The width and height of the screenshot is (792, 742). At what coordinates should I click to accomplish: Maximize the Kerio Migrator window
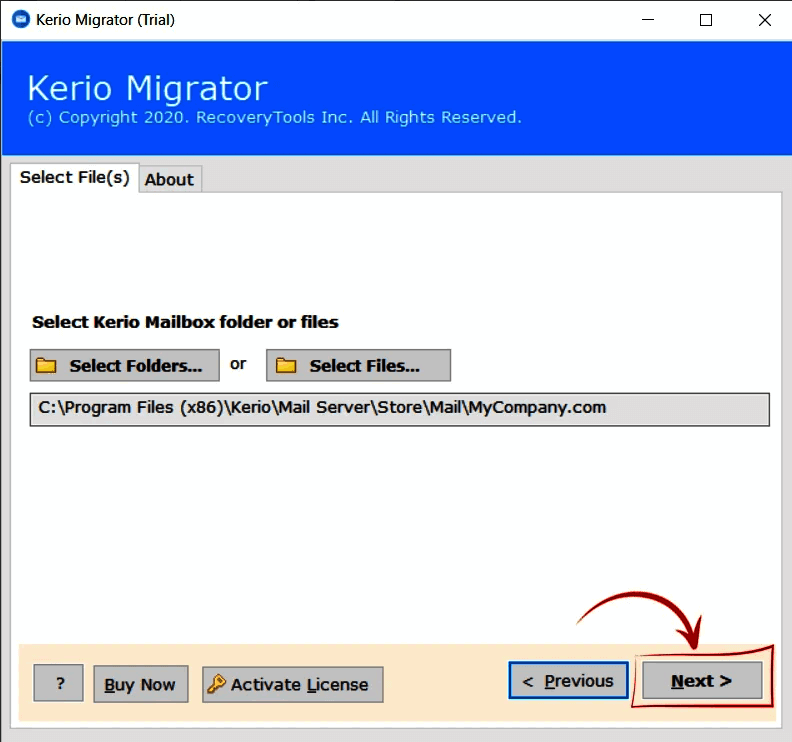point(706,19)
